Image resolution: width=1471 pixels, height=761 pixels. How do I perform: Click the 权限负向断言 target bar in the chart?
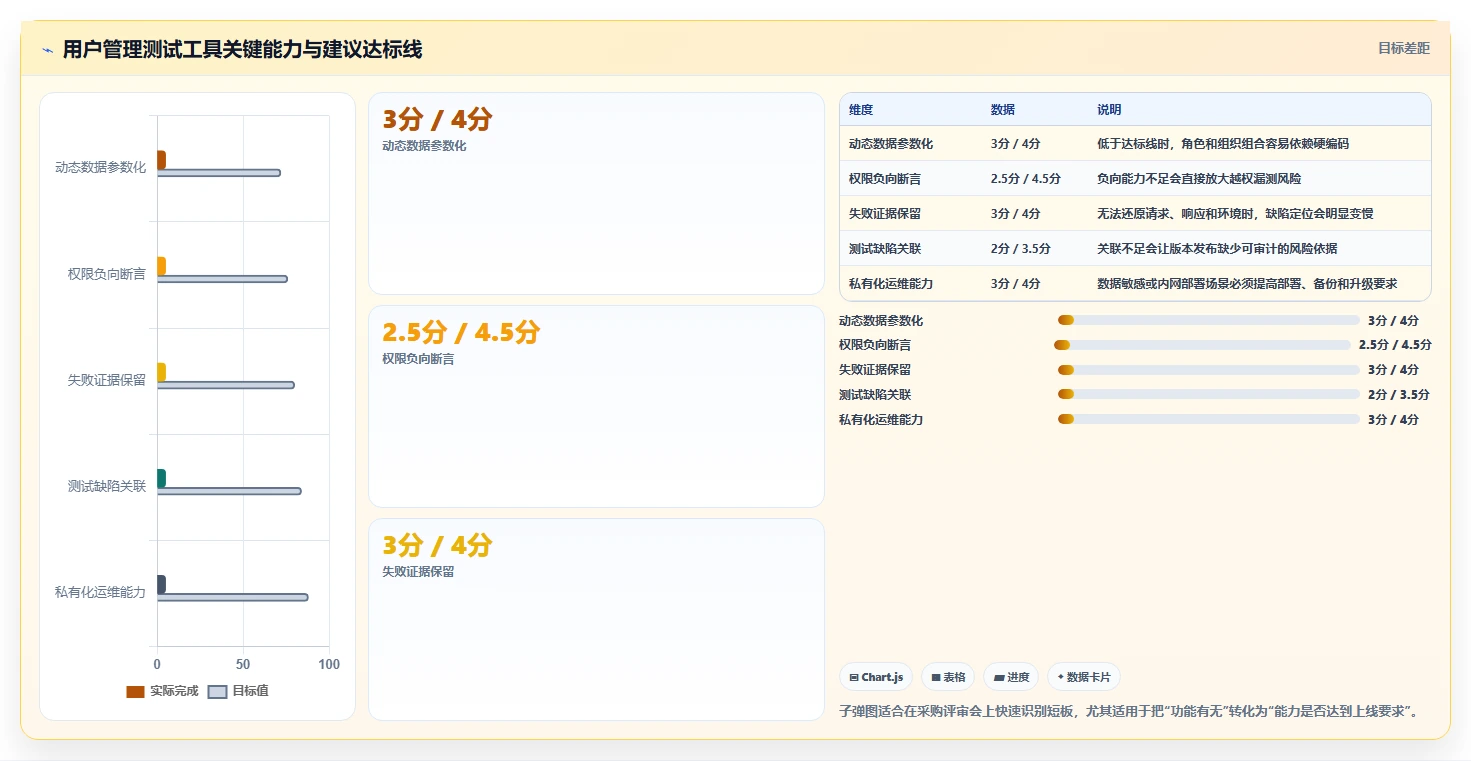(x=222, y=279)
